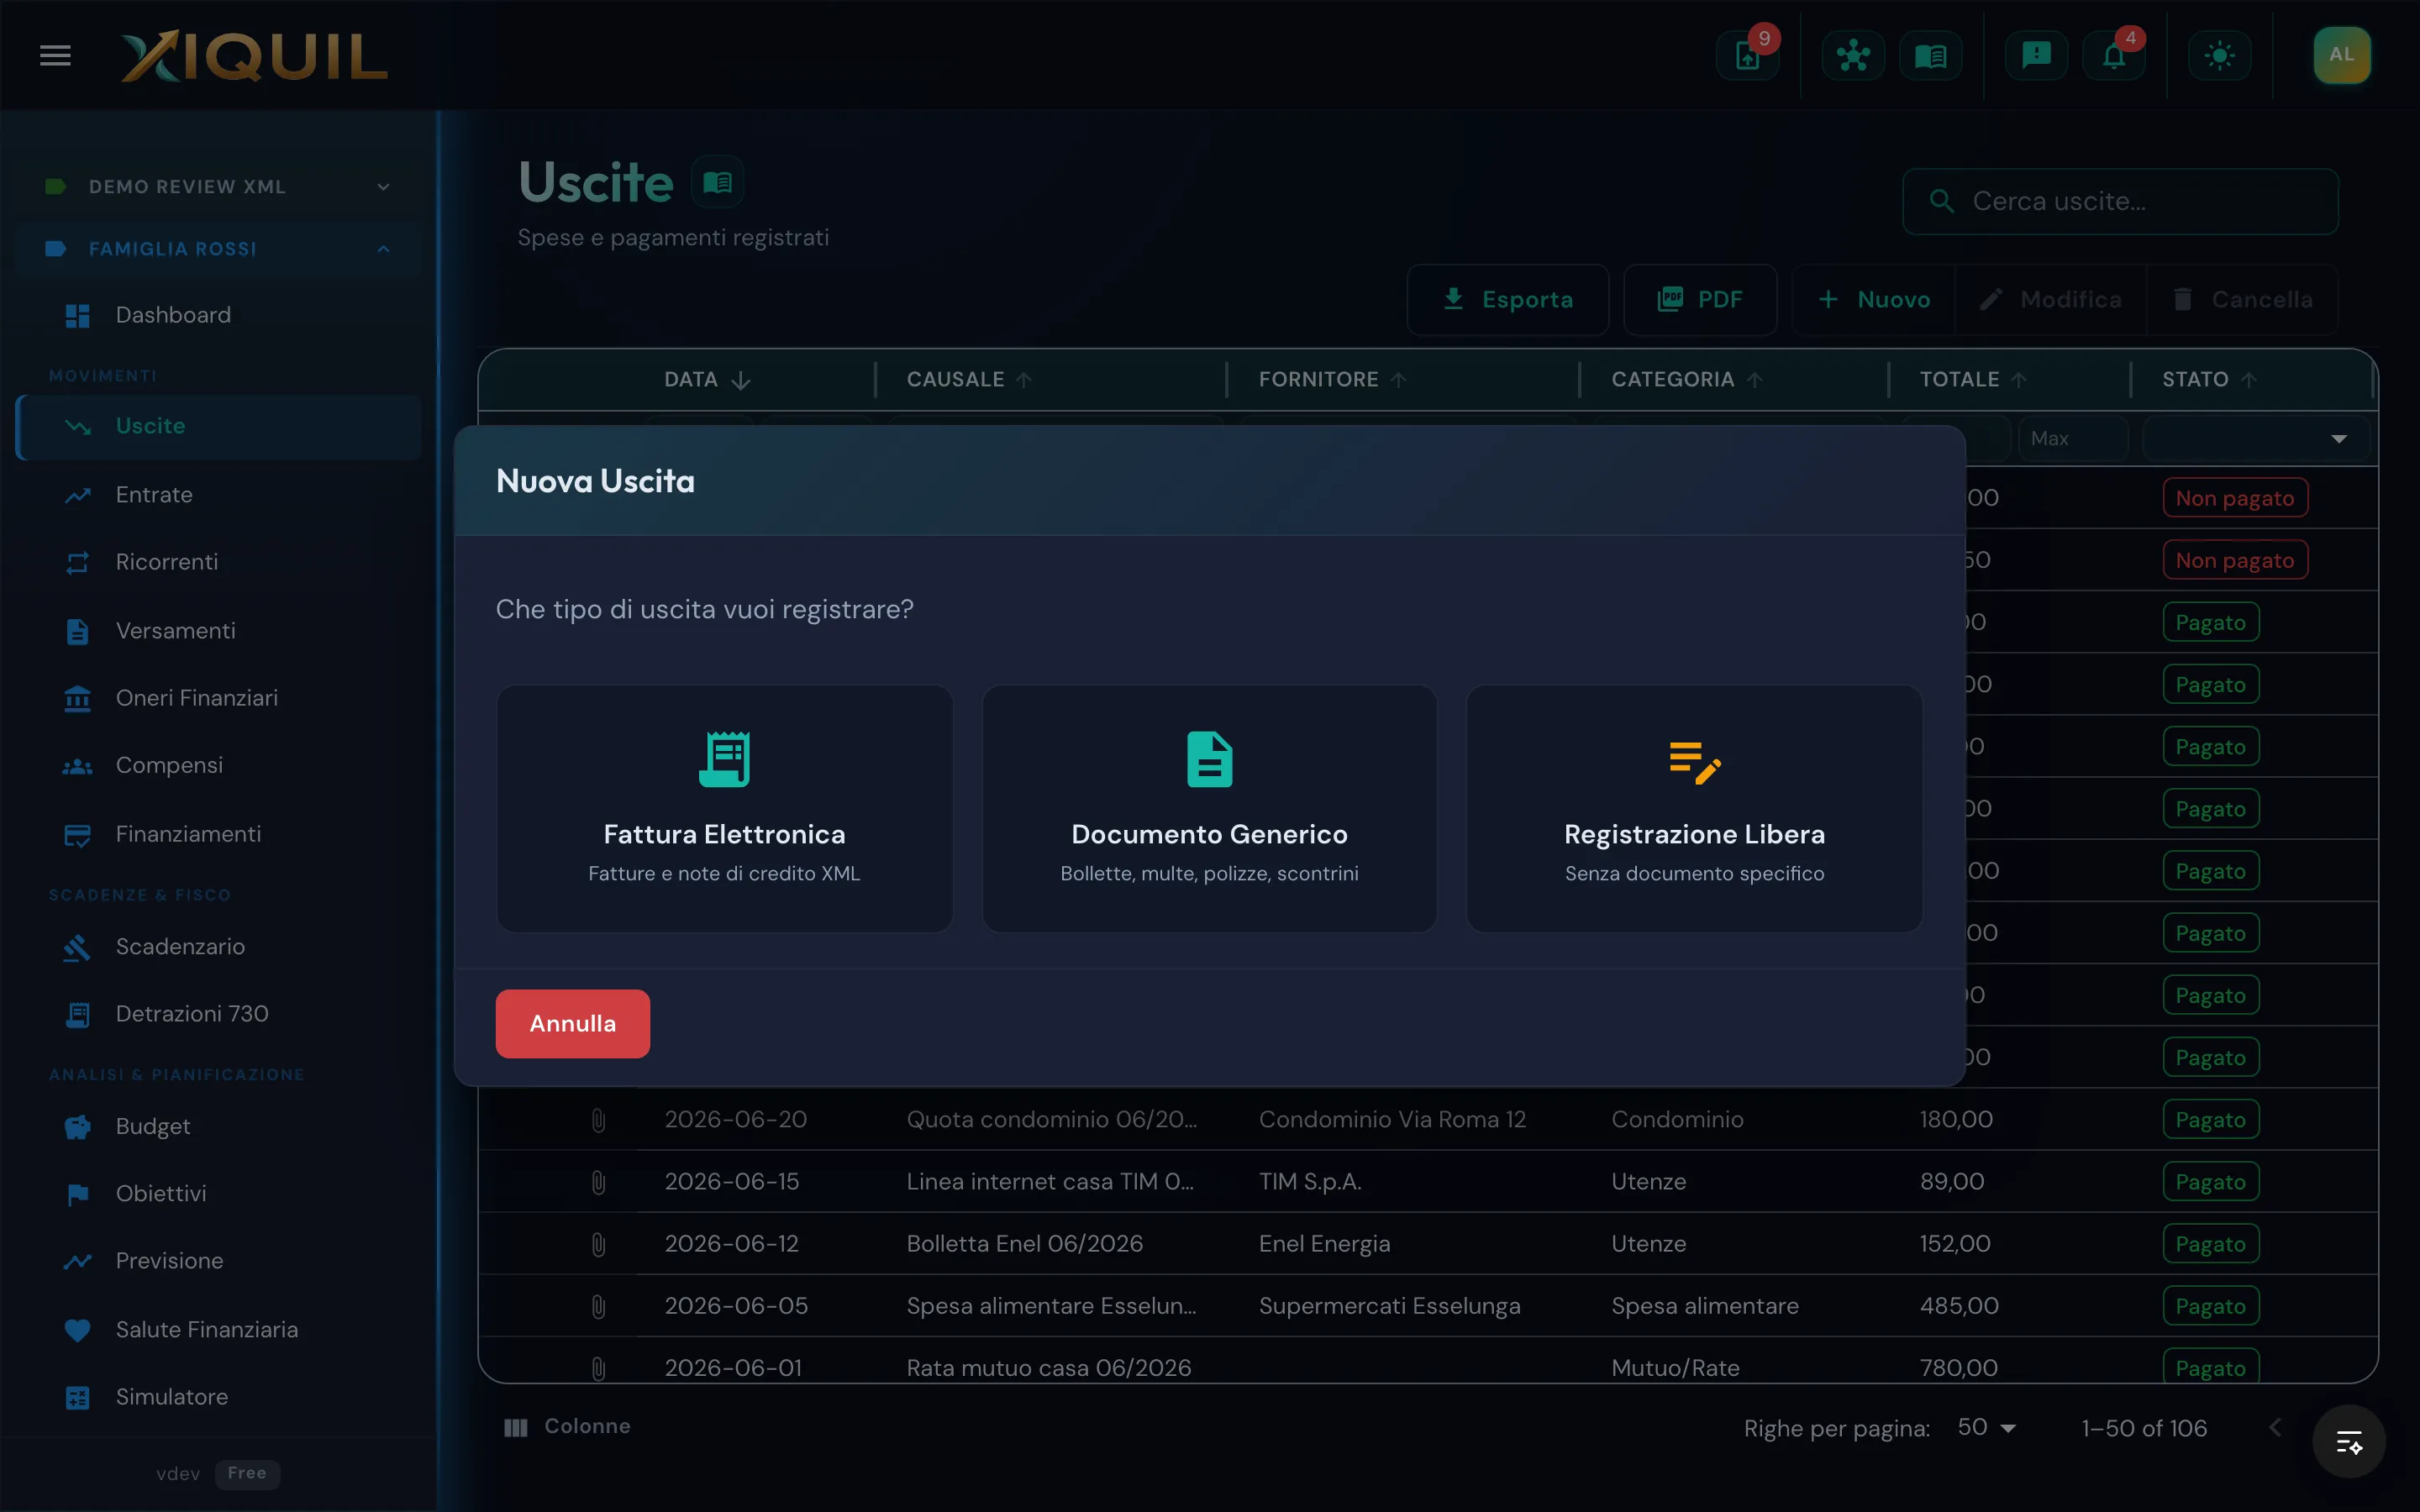2420x1512 pixels.
Task: Click the Finanziamenti card icon
Action: [x=77, y=835]
